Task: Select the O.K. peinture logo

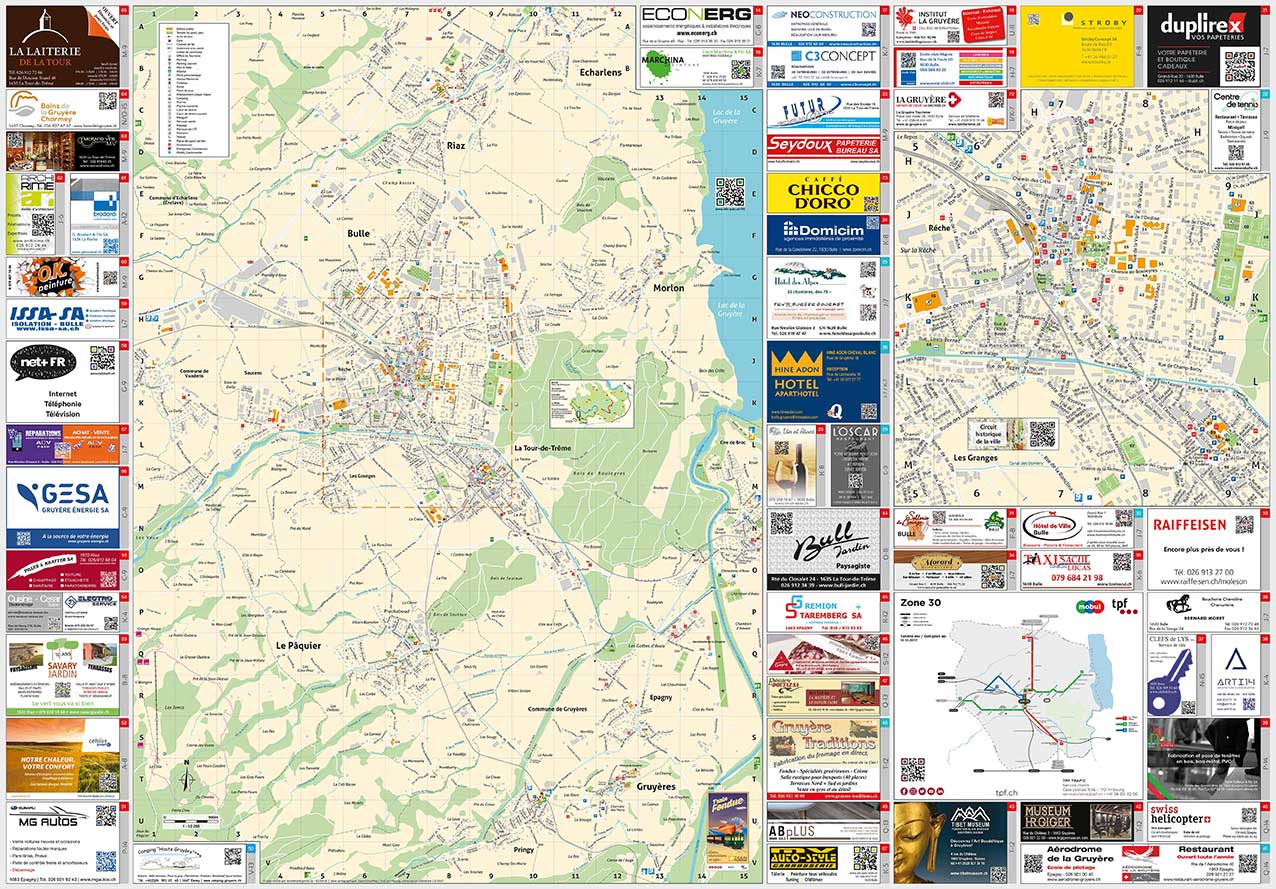Action: click(52, 275)
